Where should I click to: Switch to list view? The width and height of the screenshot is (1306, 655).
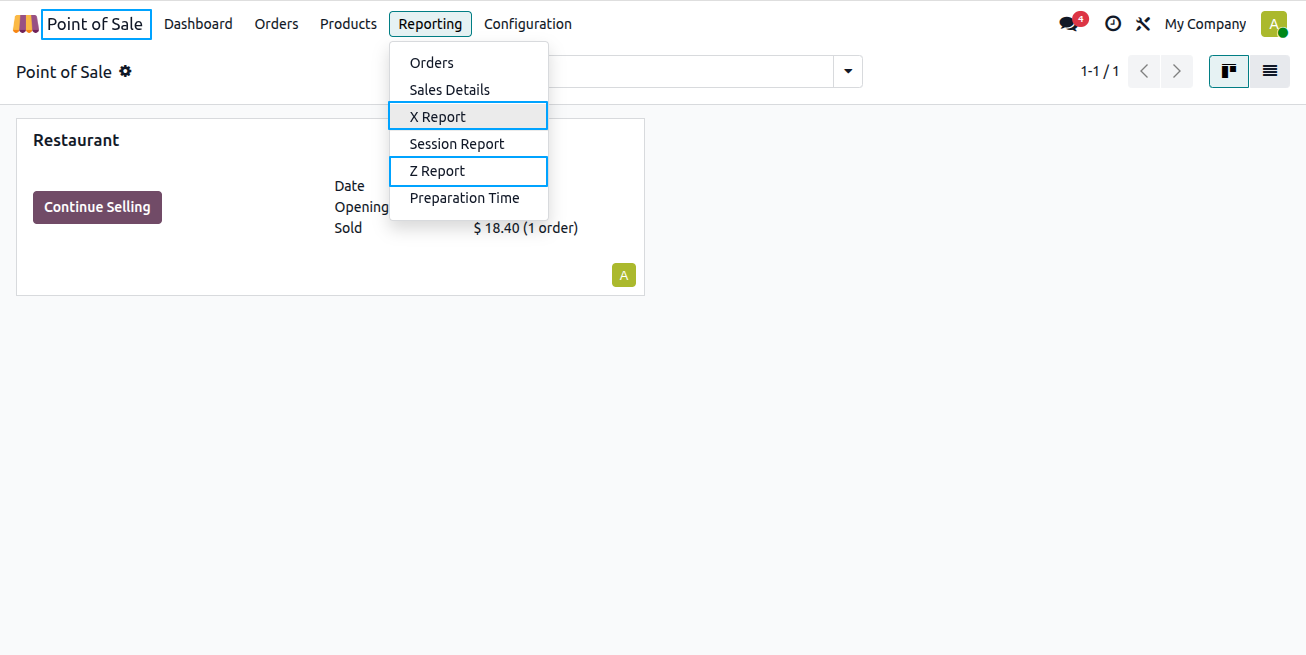pyautogui.click(x=1270, y=71)
